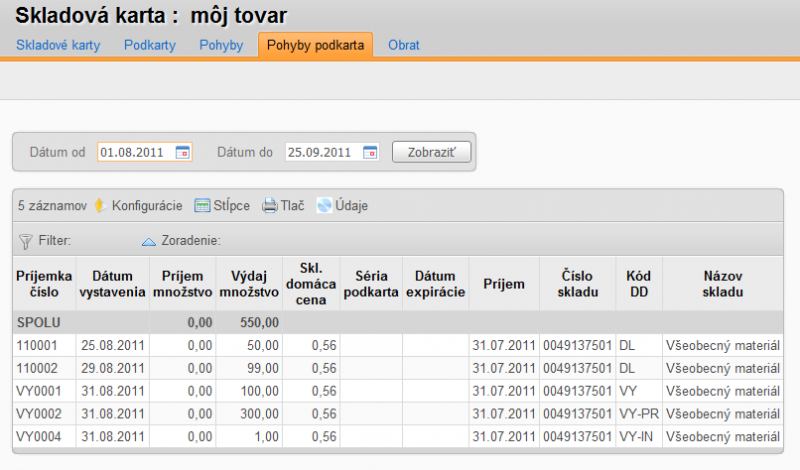
Task: Click the Tlač print link
Action: (x=292, y=206)
